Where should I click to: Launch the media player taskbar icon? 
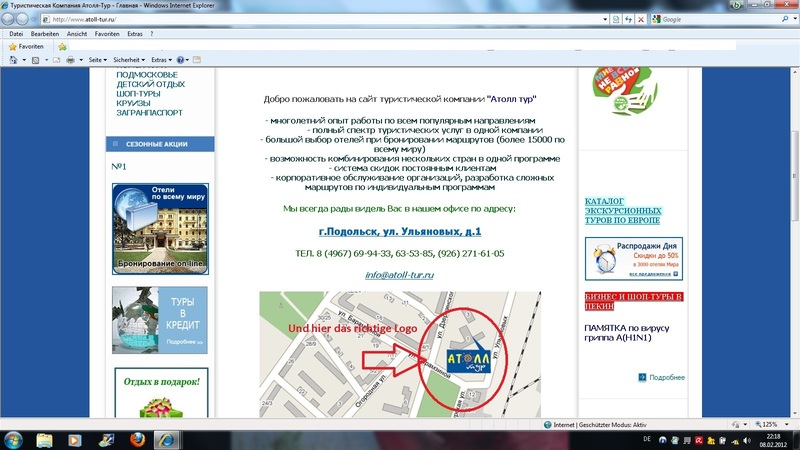74,440
